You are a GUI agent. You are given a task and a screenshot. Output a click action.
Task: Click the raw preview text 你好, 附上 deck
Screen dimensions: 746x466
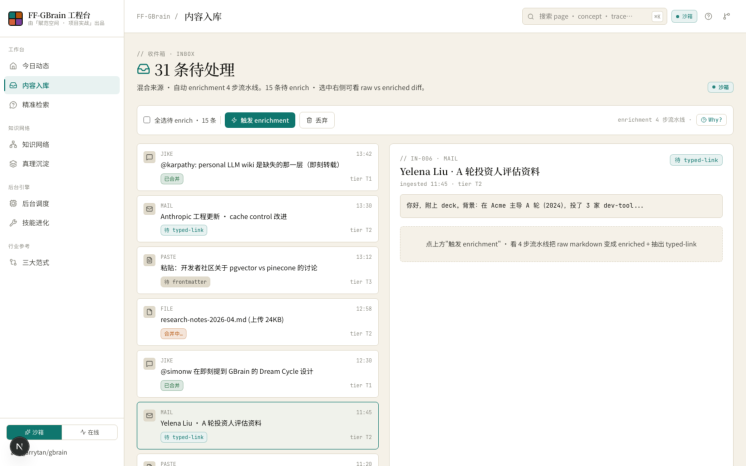[x=561, y=206]
